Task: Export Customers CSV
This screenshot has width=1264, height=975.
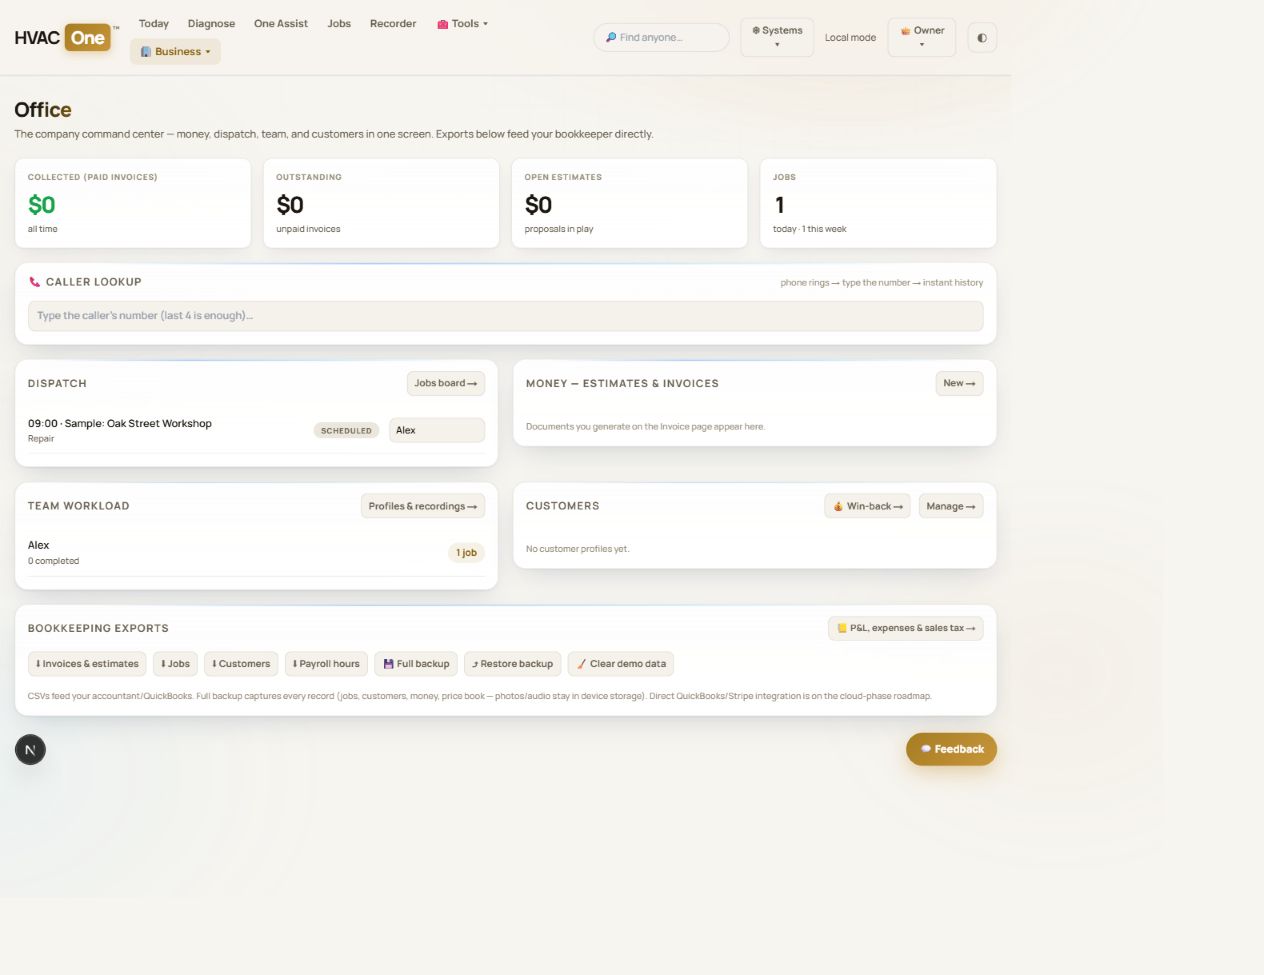Action: coord(241,664)
